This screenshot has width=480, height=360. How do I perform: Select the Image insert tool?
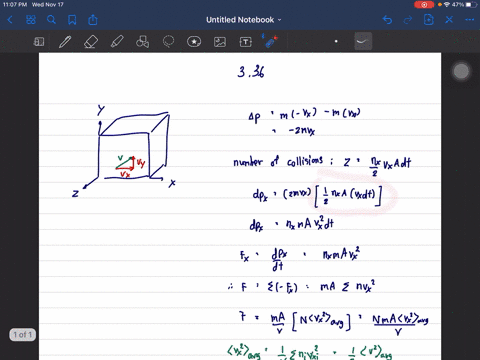220,42
